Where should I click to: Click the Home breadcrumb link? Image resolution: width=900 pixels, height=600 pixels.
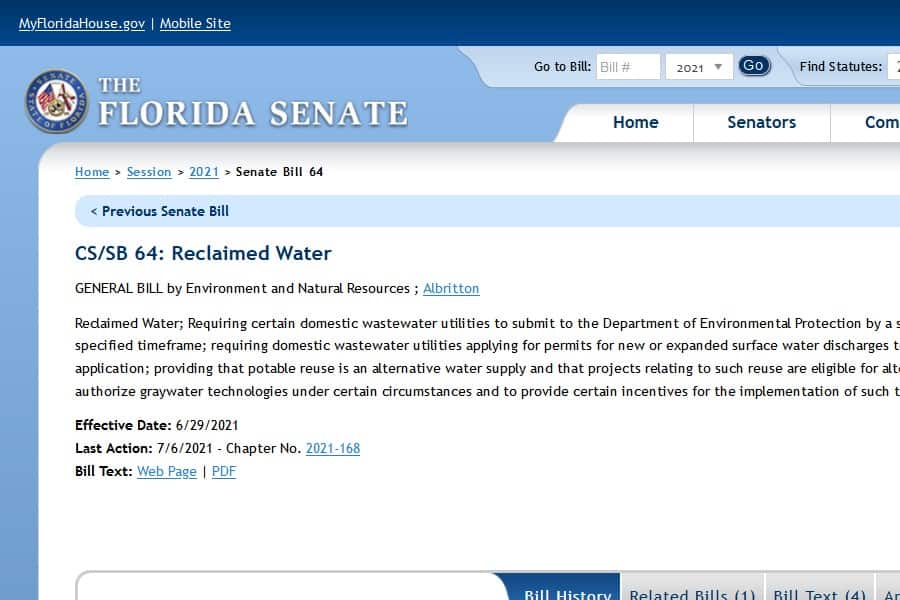coord(92,172)
